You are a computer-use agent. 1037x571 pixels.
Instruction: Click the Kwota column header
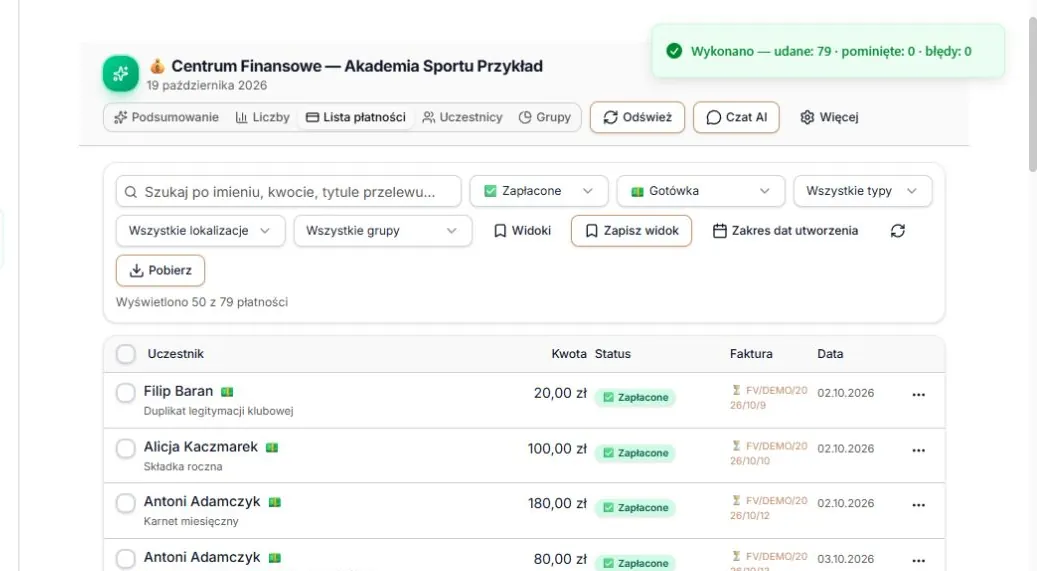coord(569,354)
